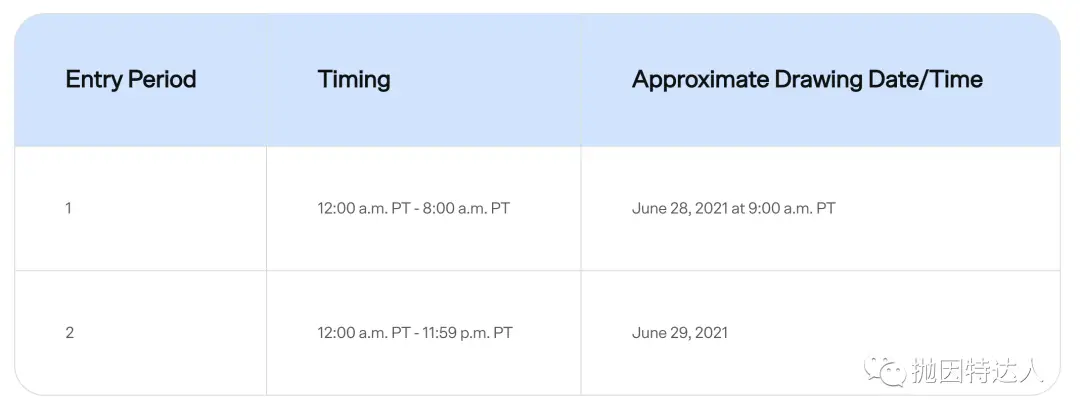Viewport: 1080px width, 419px height.
Task: Click the Approximate Drawing Date/Time header
Action: point(807,80)
